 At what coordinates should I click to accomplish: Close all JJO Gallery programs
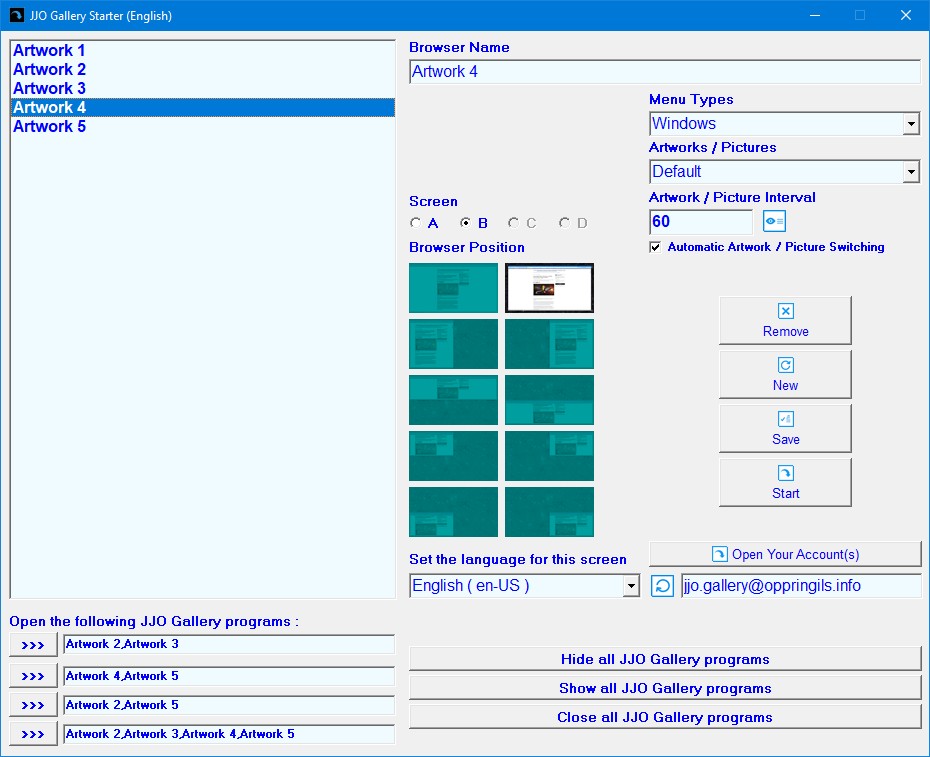(x=665, y=717)
